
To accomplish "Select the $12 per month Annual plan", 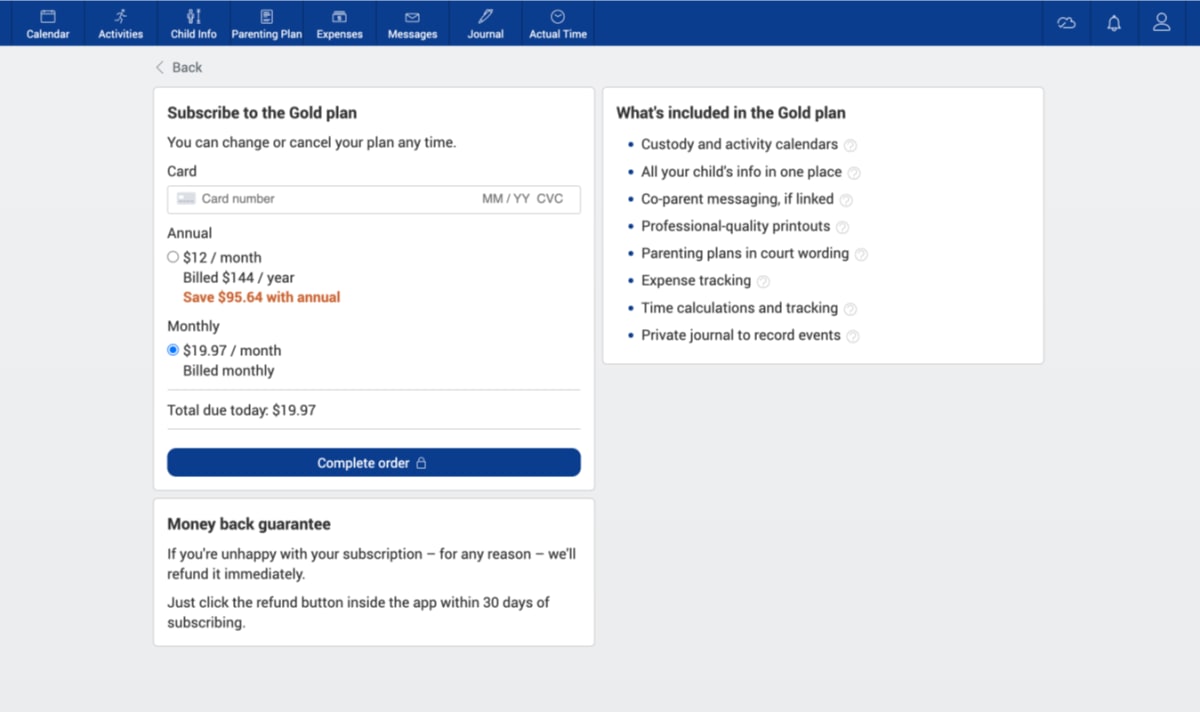I will (x=172, y=256).
